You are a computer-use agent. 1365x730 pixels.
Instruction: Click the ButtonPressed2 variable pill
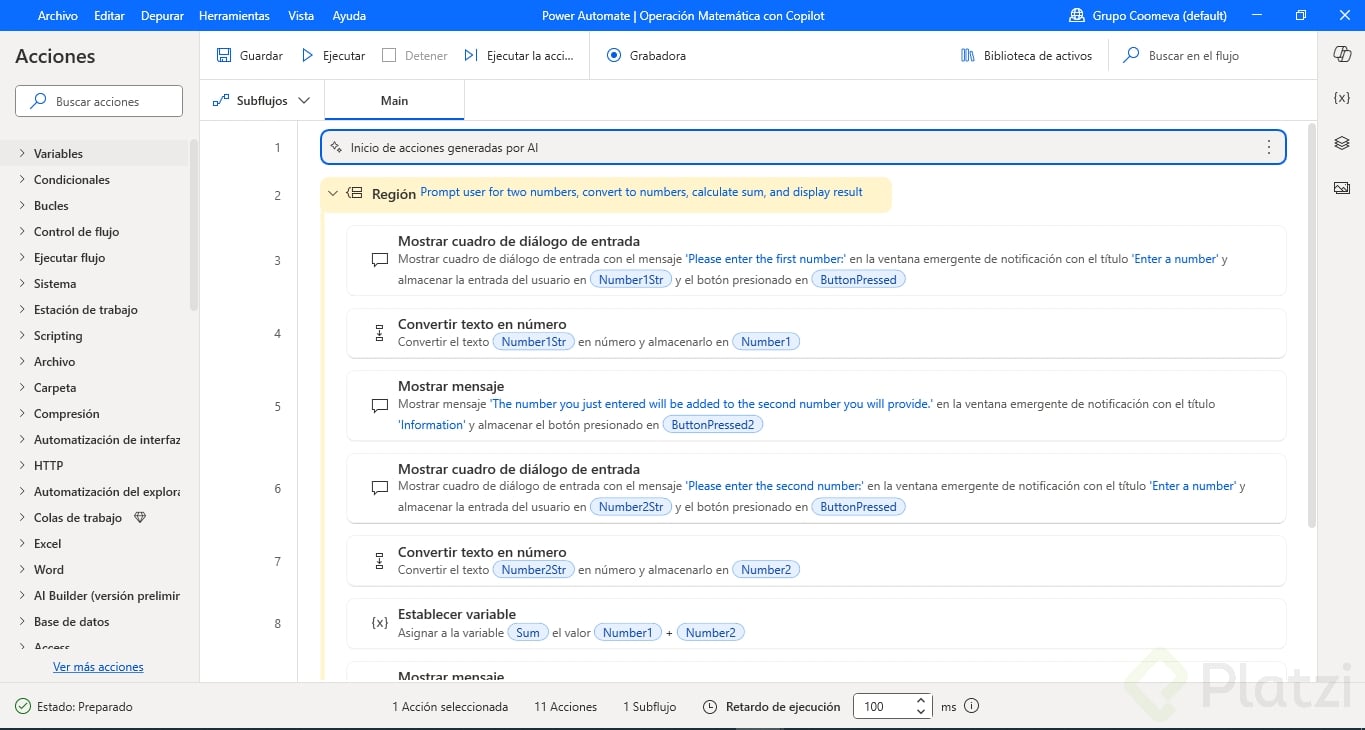tap(713, 425)
